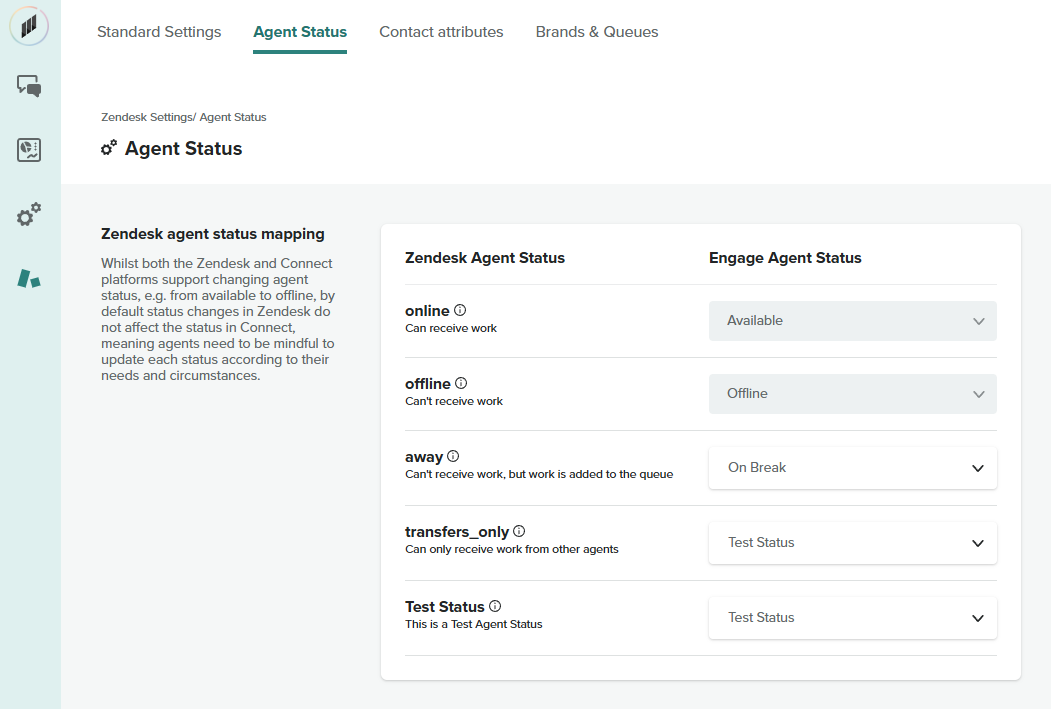Screen dimensions: 1051x709
Task: Open the Test Status row dropdown
Action: click(852, 618)
